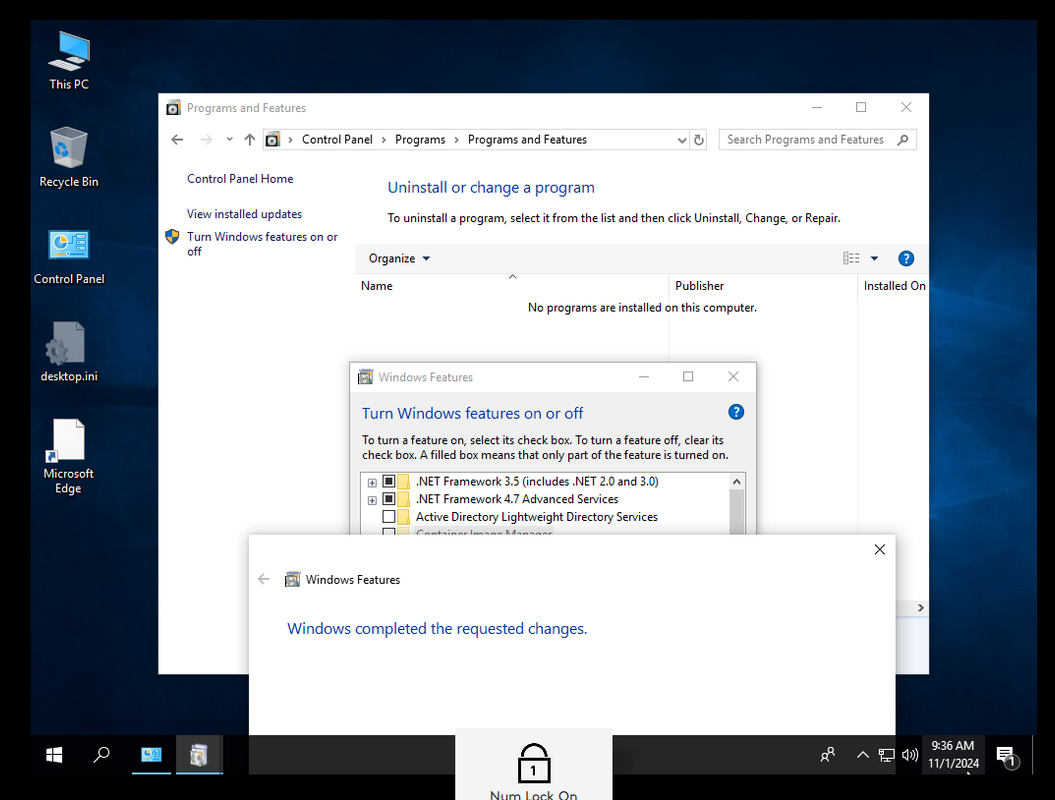Screen dimensions: 1055x800
Task: Click the Programs and Features breadcrumb
Action: click(x=527, y=139)
